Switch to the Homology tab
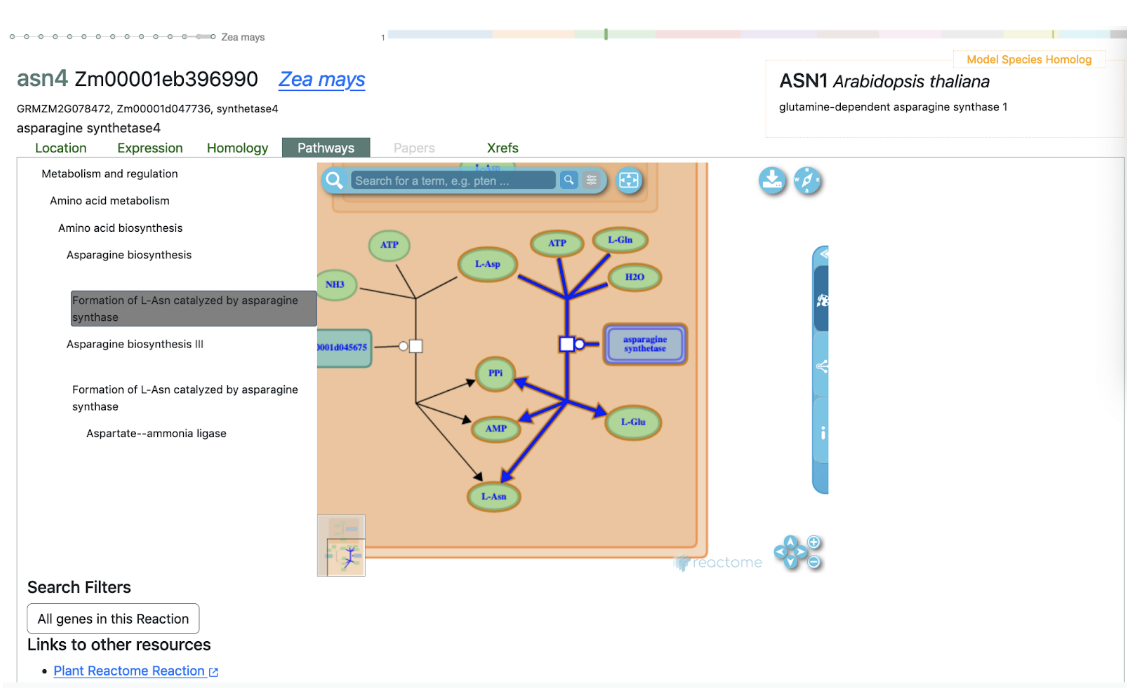The height and width of the screenshot is (688, 1136). point(237,148)
